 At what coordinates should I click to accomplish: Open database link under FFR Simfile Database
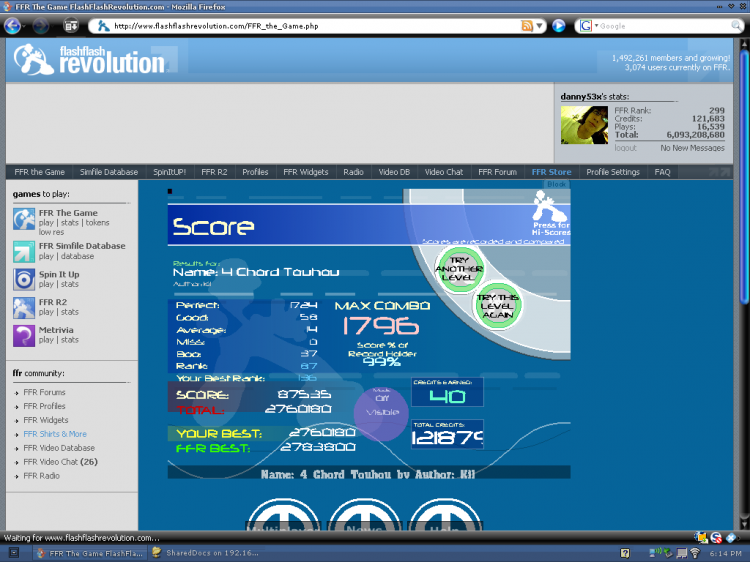pyautogui.click(x=77, y=256)
